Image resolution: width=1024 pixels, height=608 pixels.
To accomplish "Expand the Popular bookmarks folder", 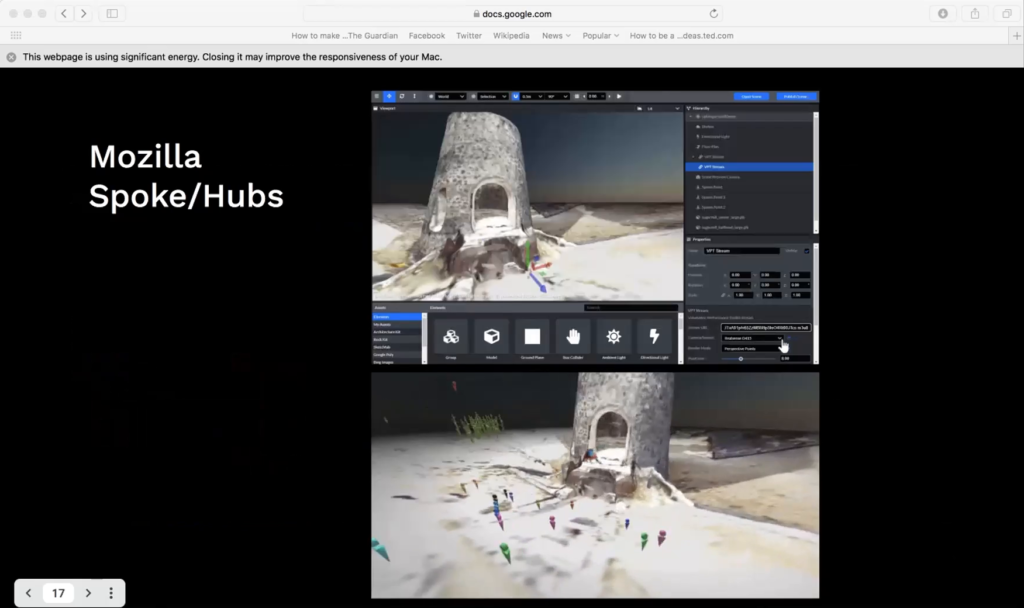I will pos(600,36).
